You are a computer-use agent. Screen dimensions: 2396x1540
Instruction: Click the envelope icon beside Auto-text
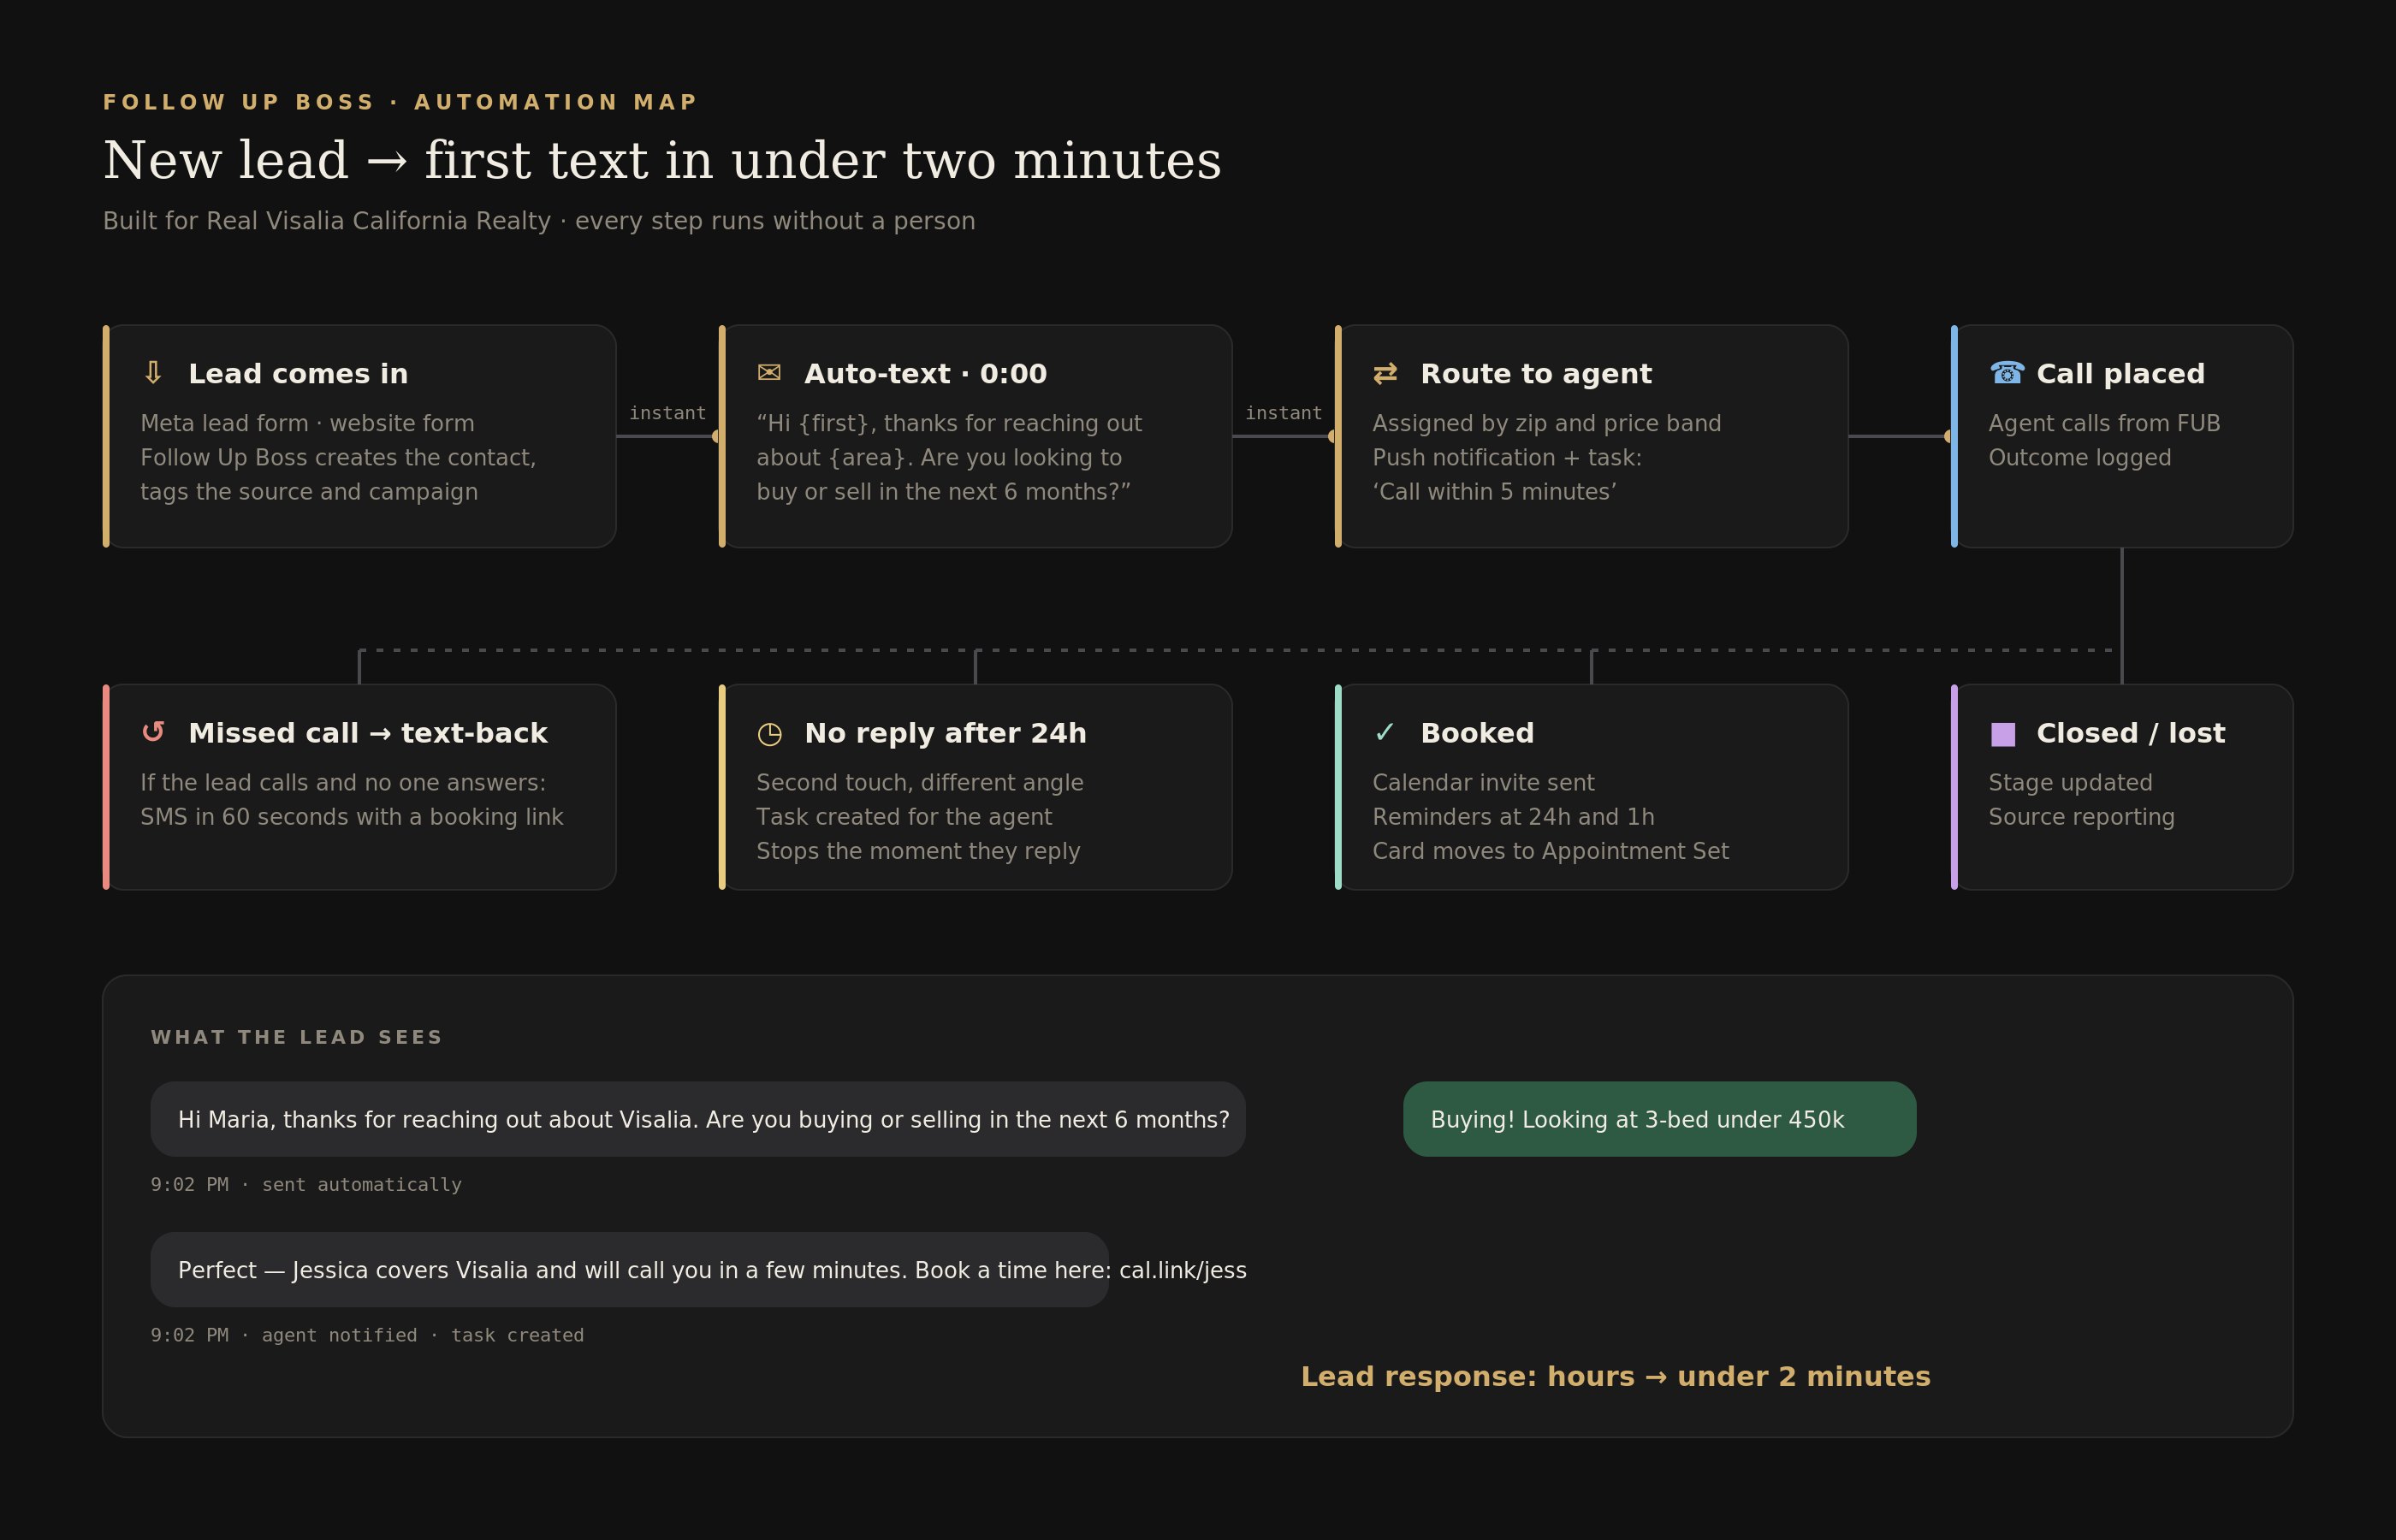click(x=769, y=373)
